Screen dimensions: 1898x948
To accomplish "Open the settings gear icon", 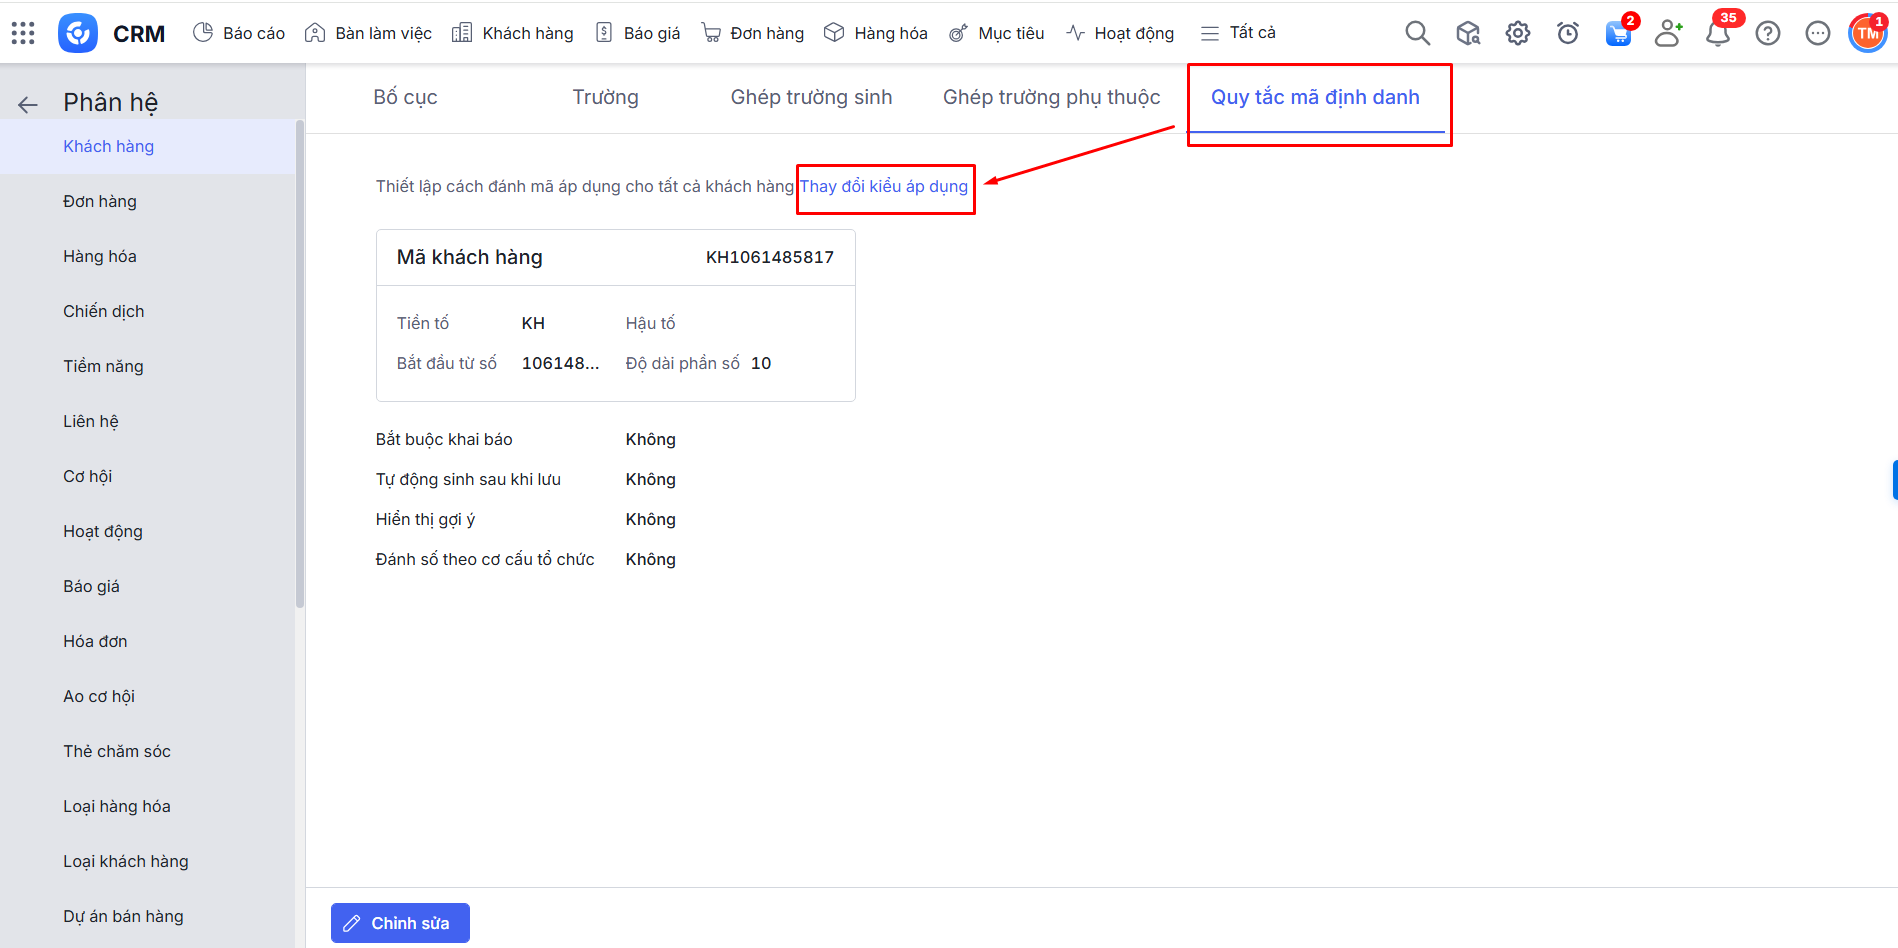I will tap(1517, 33).
